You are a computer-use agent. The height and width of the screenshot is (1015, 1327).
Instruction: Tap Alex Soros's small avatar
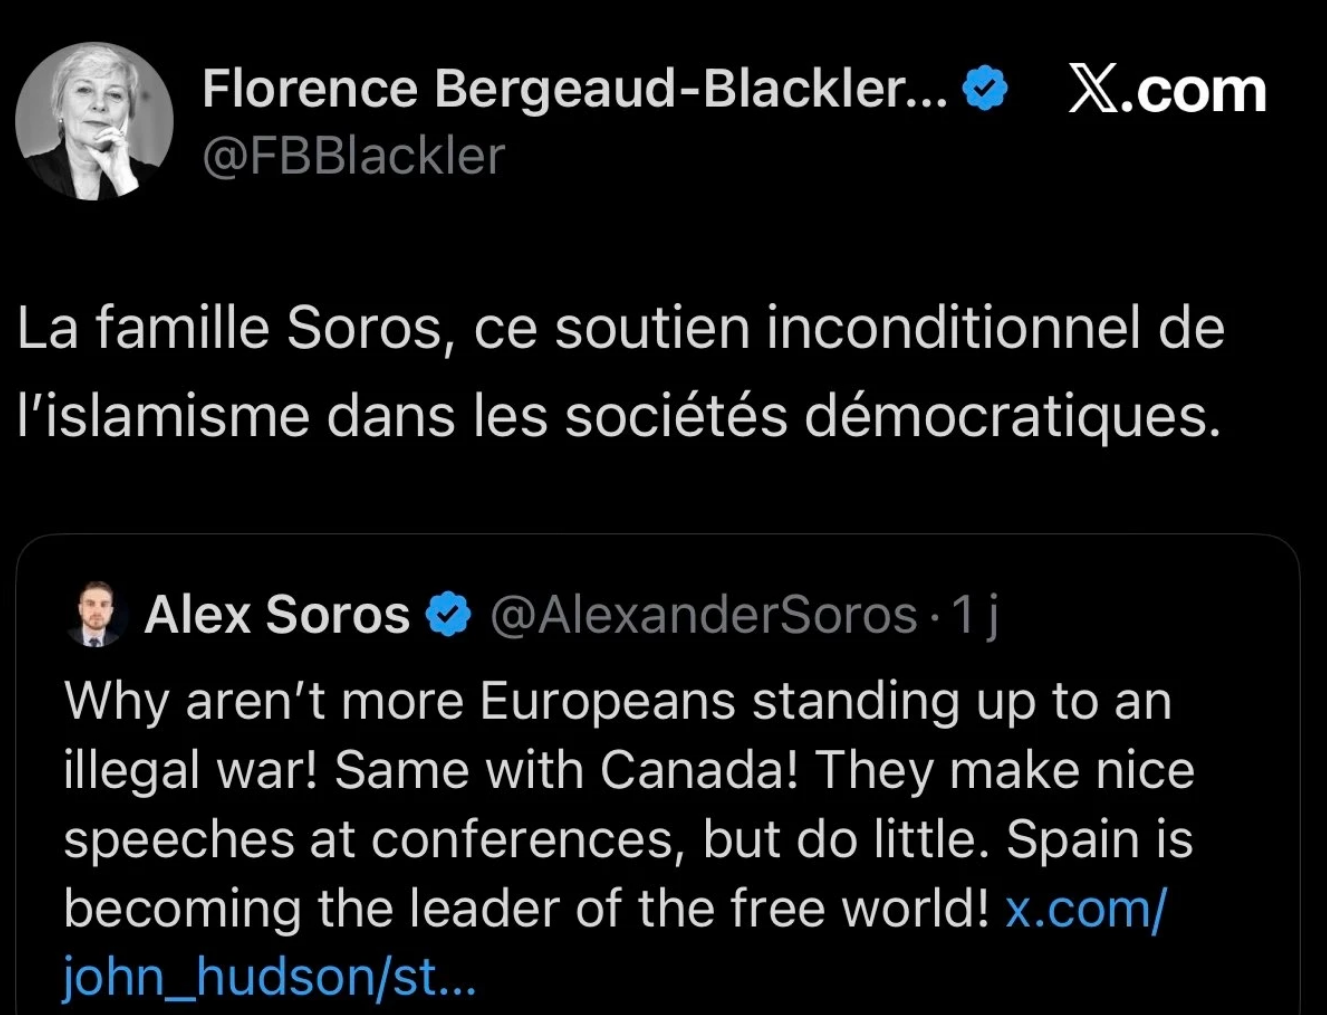pos(96,614)
